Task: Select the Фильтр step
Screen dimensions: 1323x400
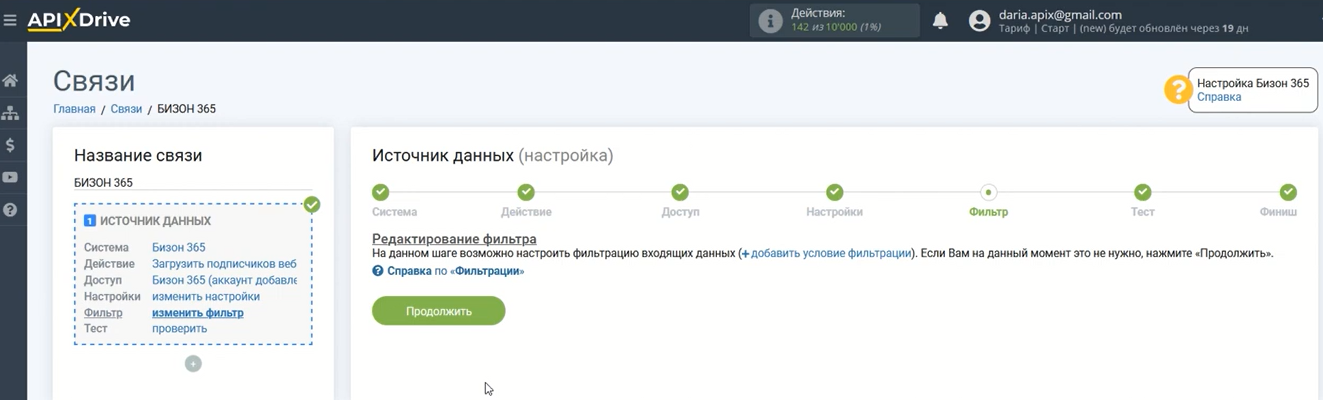Action: (988, 192)
